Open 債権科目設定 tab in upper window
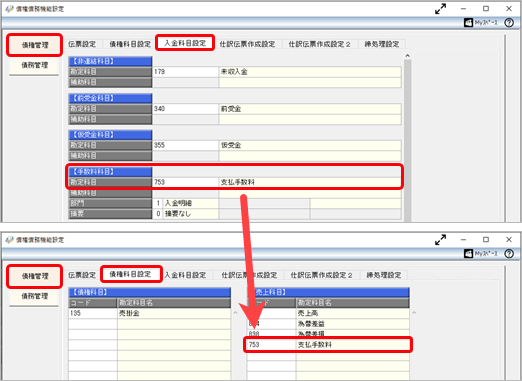 [x=130, y=44]
